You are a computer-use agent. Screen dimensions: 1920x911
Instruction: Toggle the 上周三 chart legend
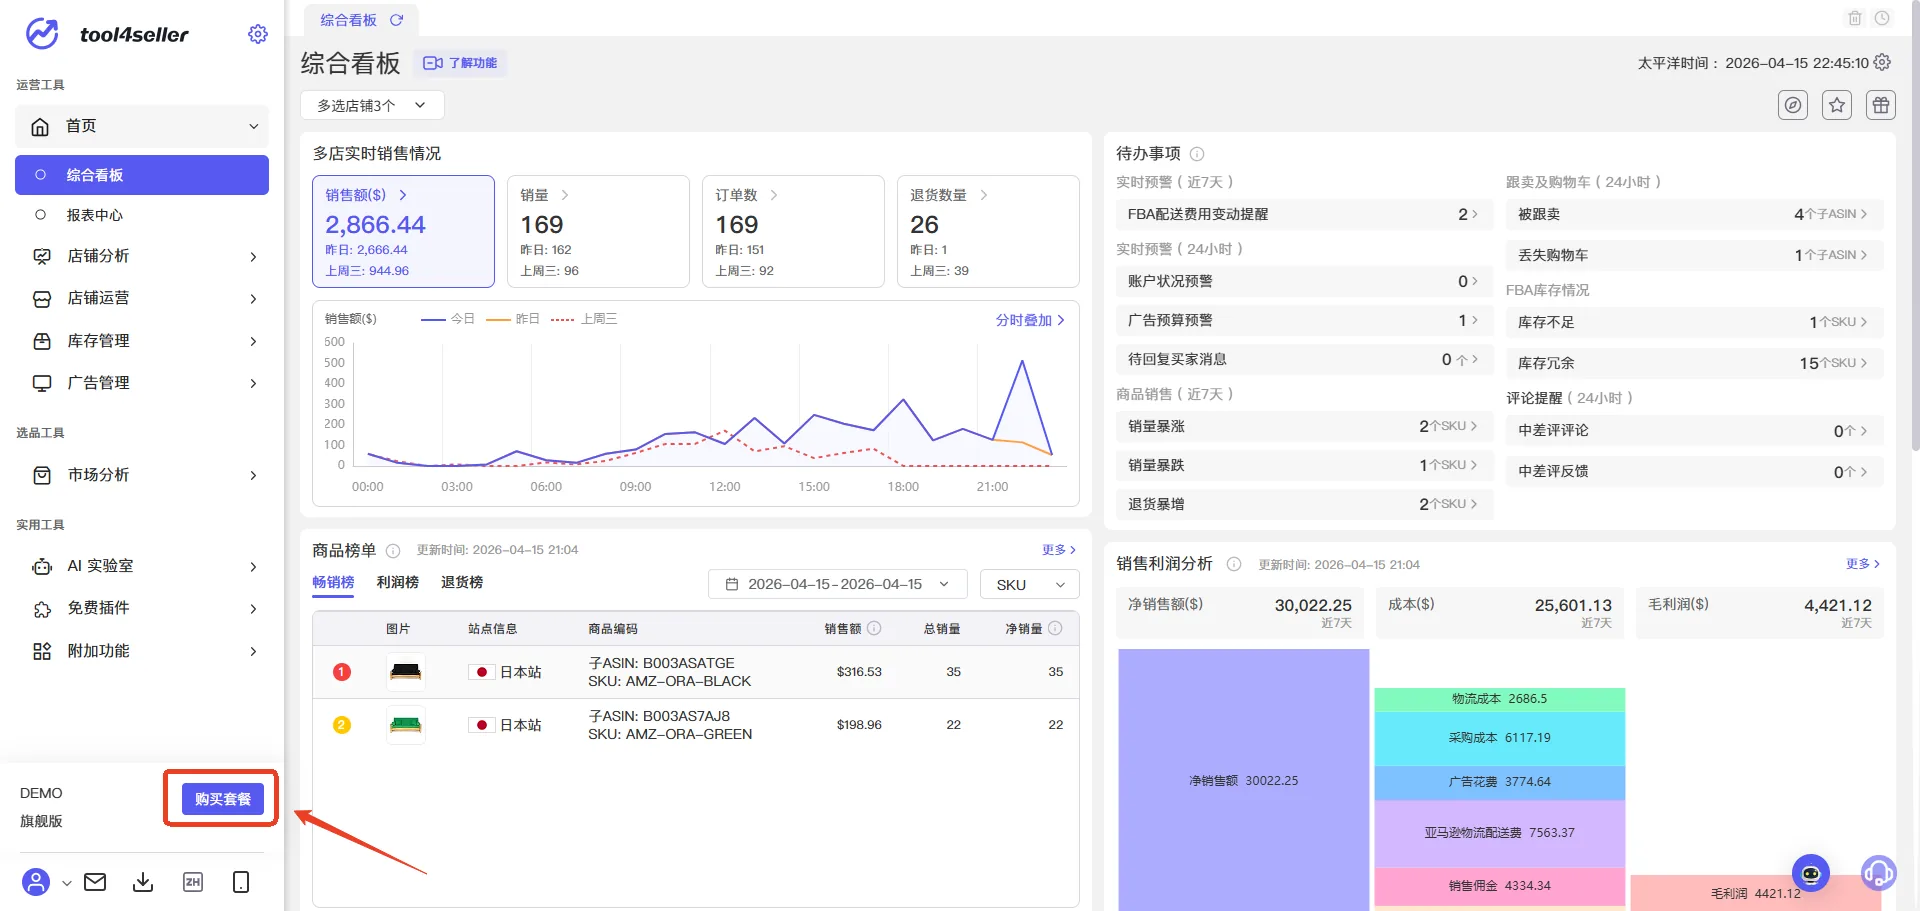click(x=584, y=319)
